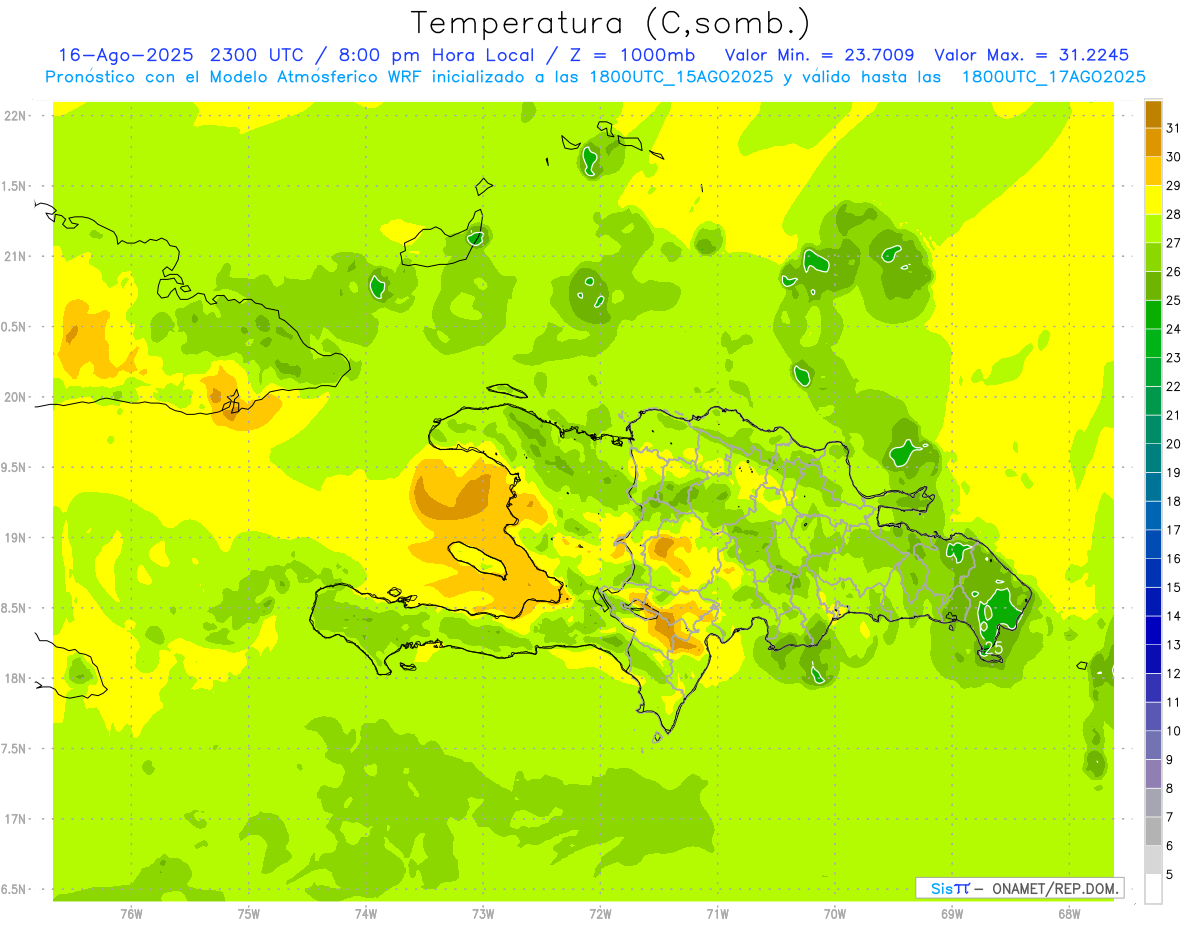Click the number 25 on the color scale
This screenshot has height=927, width=1200.
(x=1174, y=300)
